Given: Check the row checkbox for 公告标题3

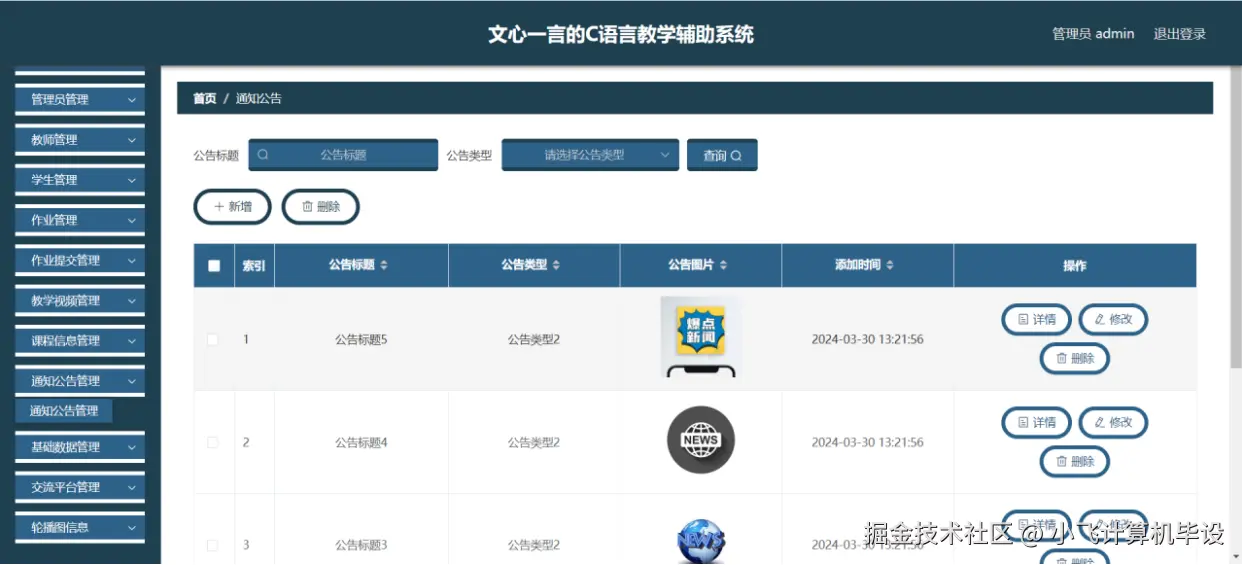Looking at the screenshot, I should tap(213, 545).
